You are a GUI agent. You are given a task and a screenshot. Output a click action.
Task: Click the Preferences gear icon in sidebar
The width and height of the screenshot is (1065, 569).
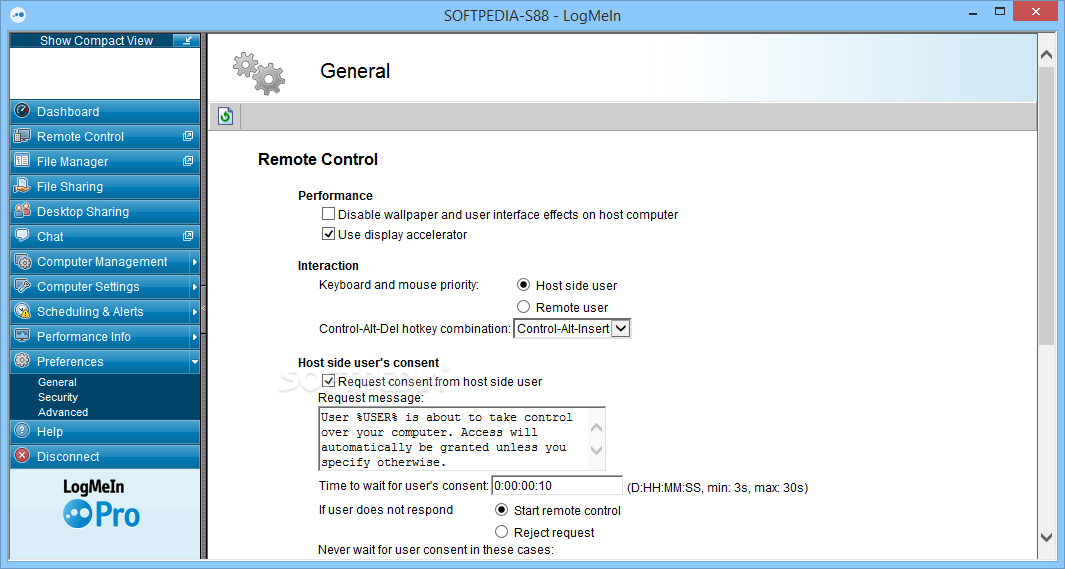click(22, 361)
